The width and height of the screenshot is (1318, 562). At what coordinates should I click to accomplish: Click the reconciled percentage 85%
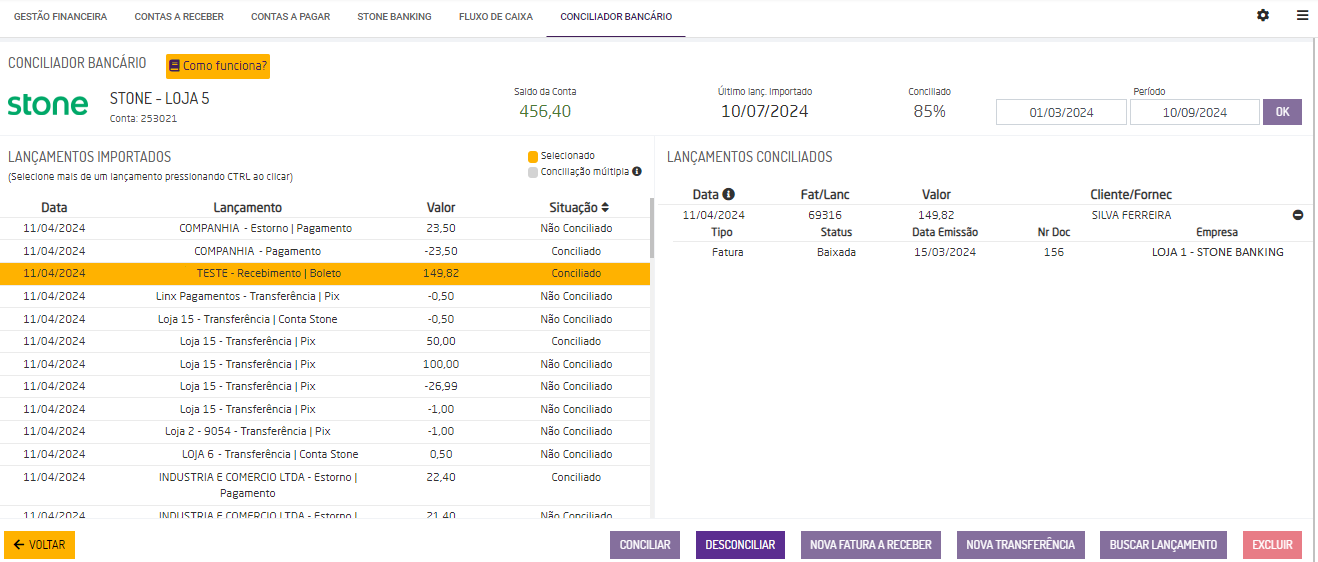coord(929,111)
